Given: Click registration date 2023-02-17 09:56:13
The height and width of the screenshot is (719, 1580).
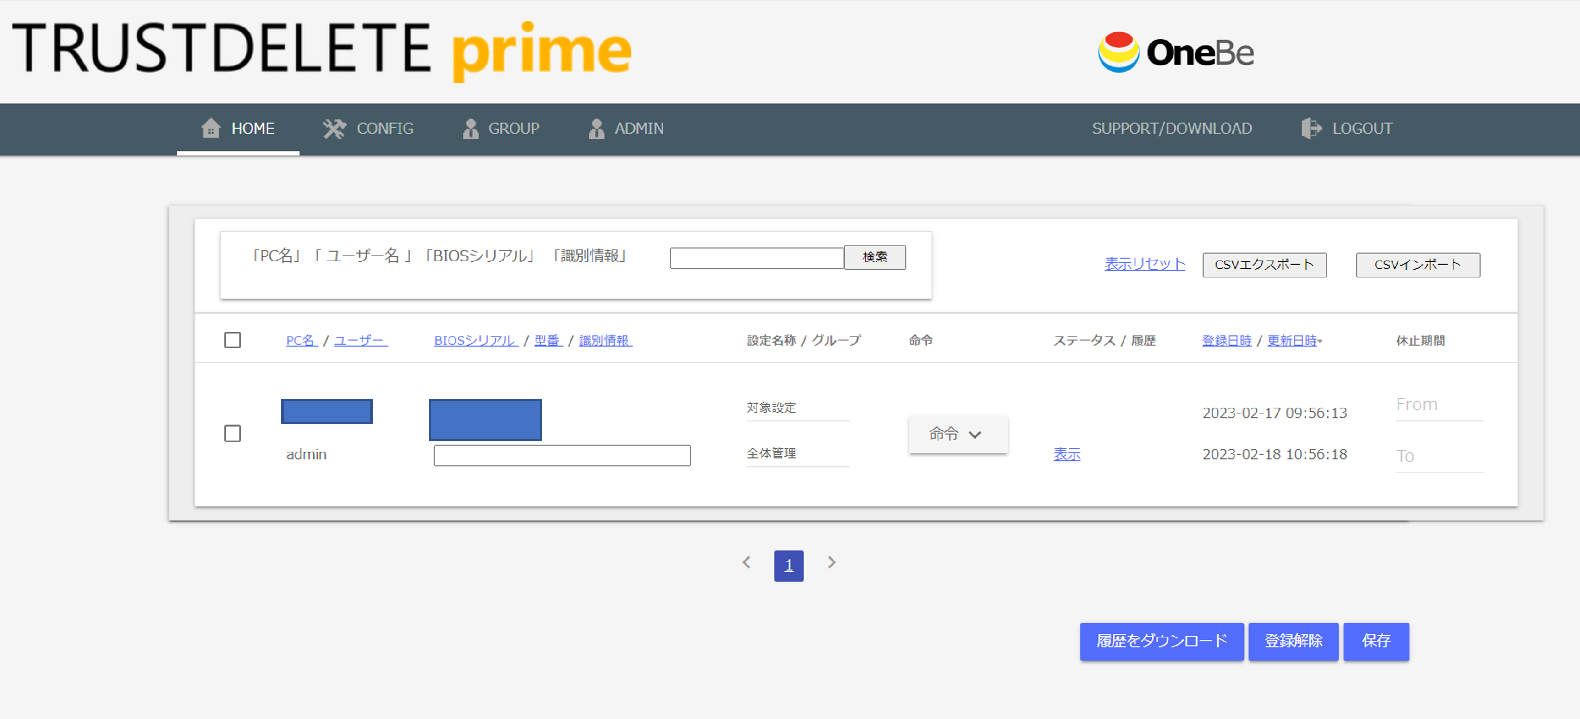Looking at the screenshot, I should pyautogui.click(x=1275, y=413).
